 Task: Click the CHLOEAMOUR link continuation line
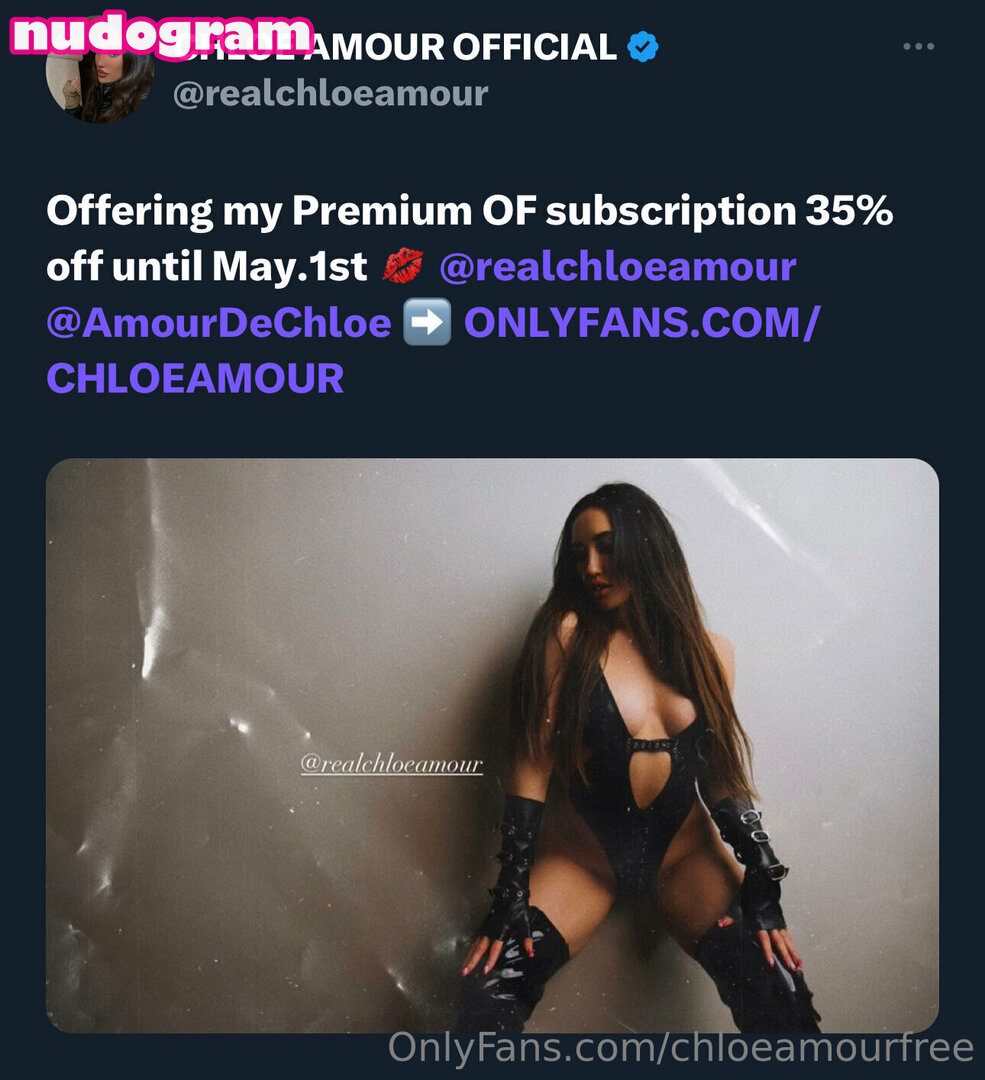pyautogui.click(x=195, y=378)
